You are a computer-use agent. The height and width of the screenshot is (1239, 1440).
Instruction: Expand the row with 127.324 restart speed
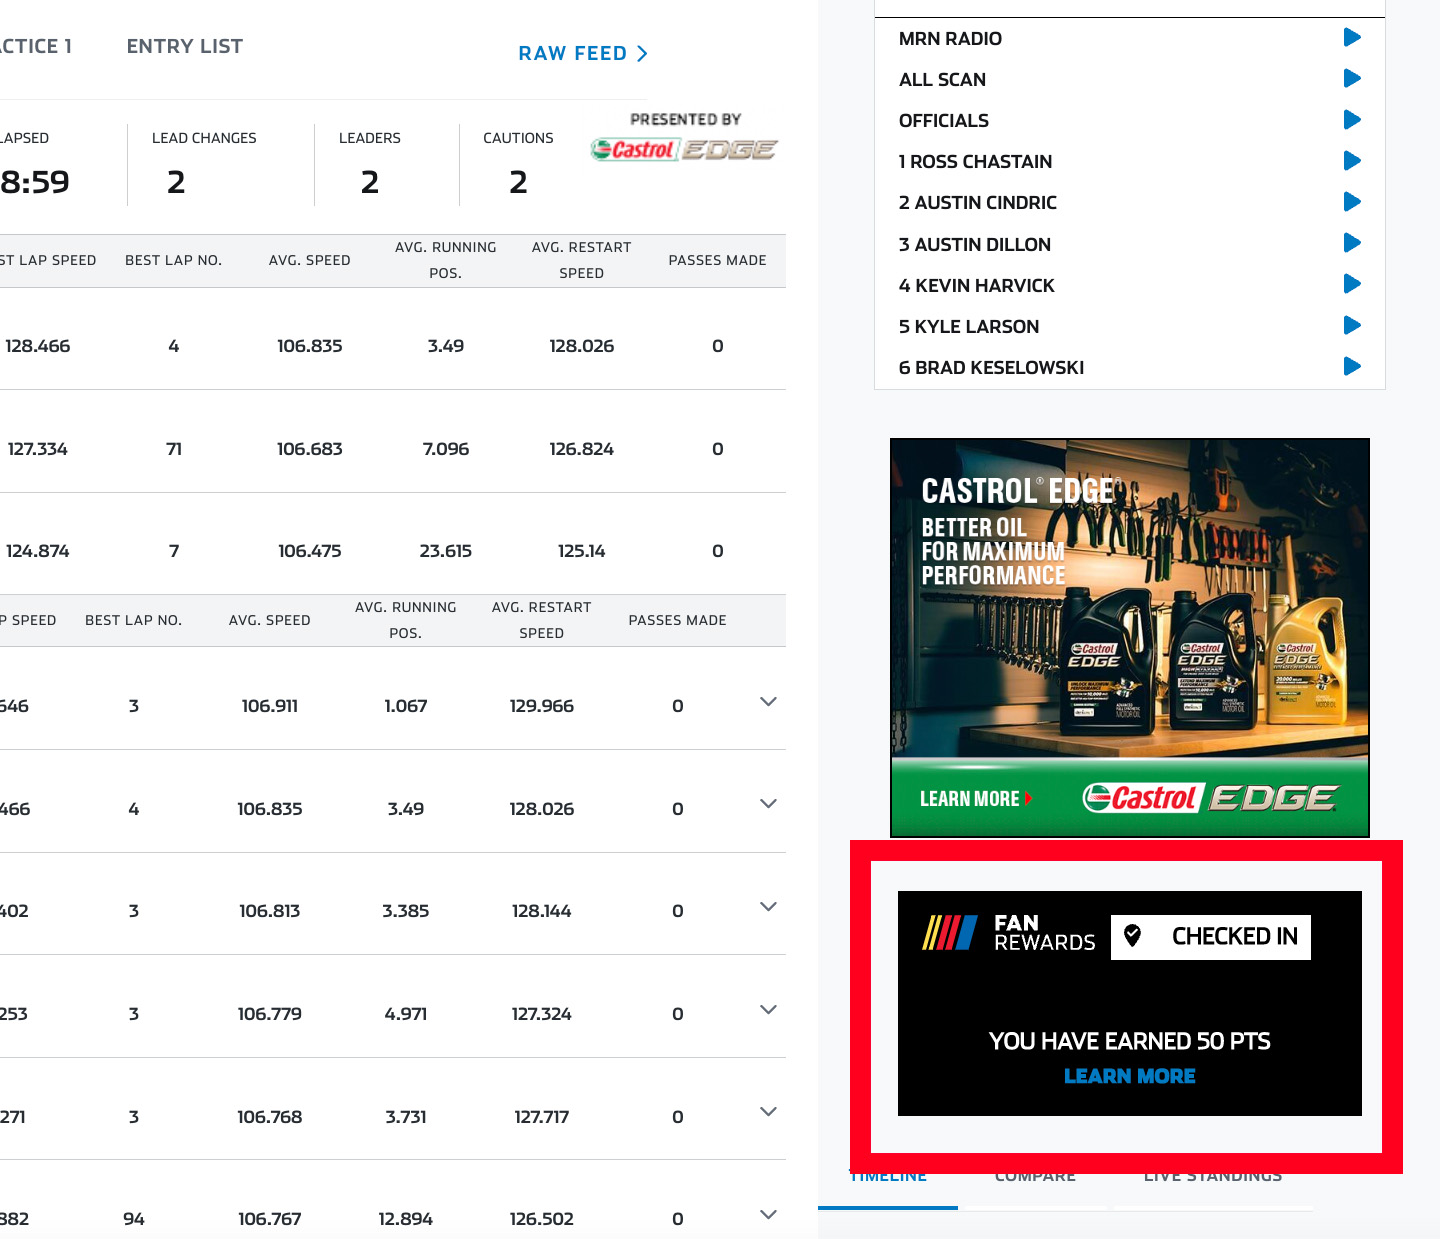768,1010
